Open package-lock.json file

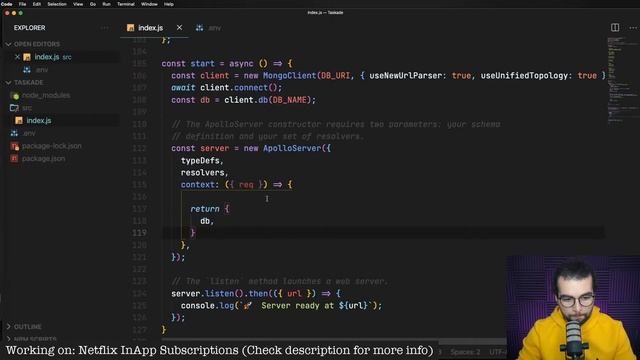[x=52, y=146]
